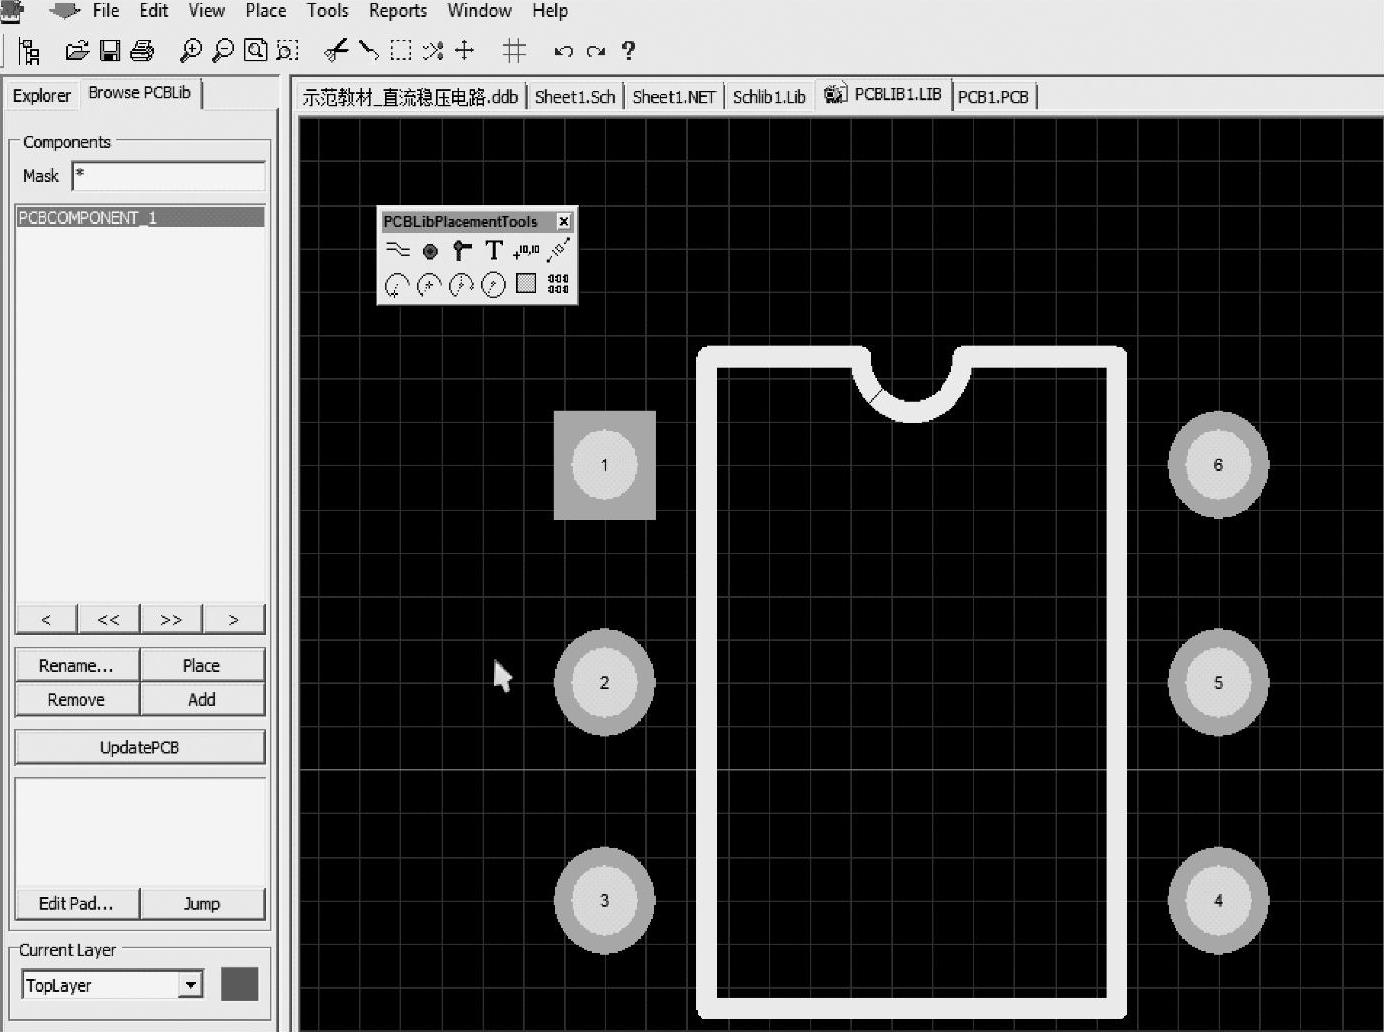Click the current layer color swatch
The width and height of the screenshot is (1384, 1032).
pyautogui.click(x=239, y=984)
